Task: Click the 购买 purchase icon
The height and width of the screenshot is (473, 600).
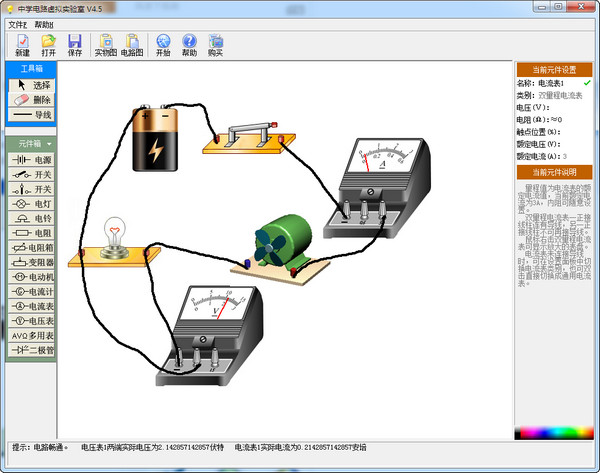Action: pyautogui.click(x=215, y=45)
